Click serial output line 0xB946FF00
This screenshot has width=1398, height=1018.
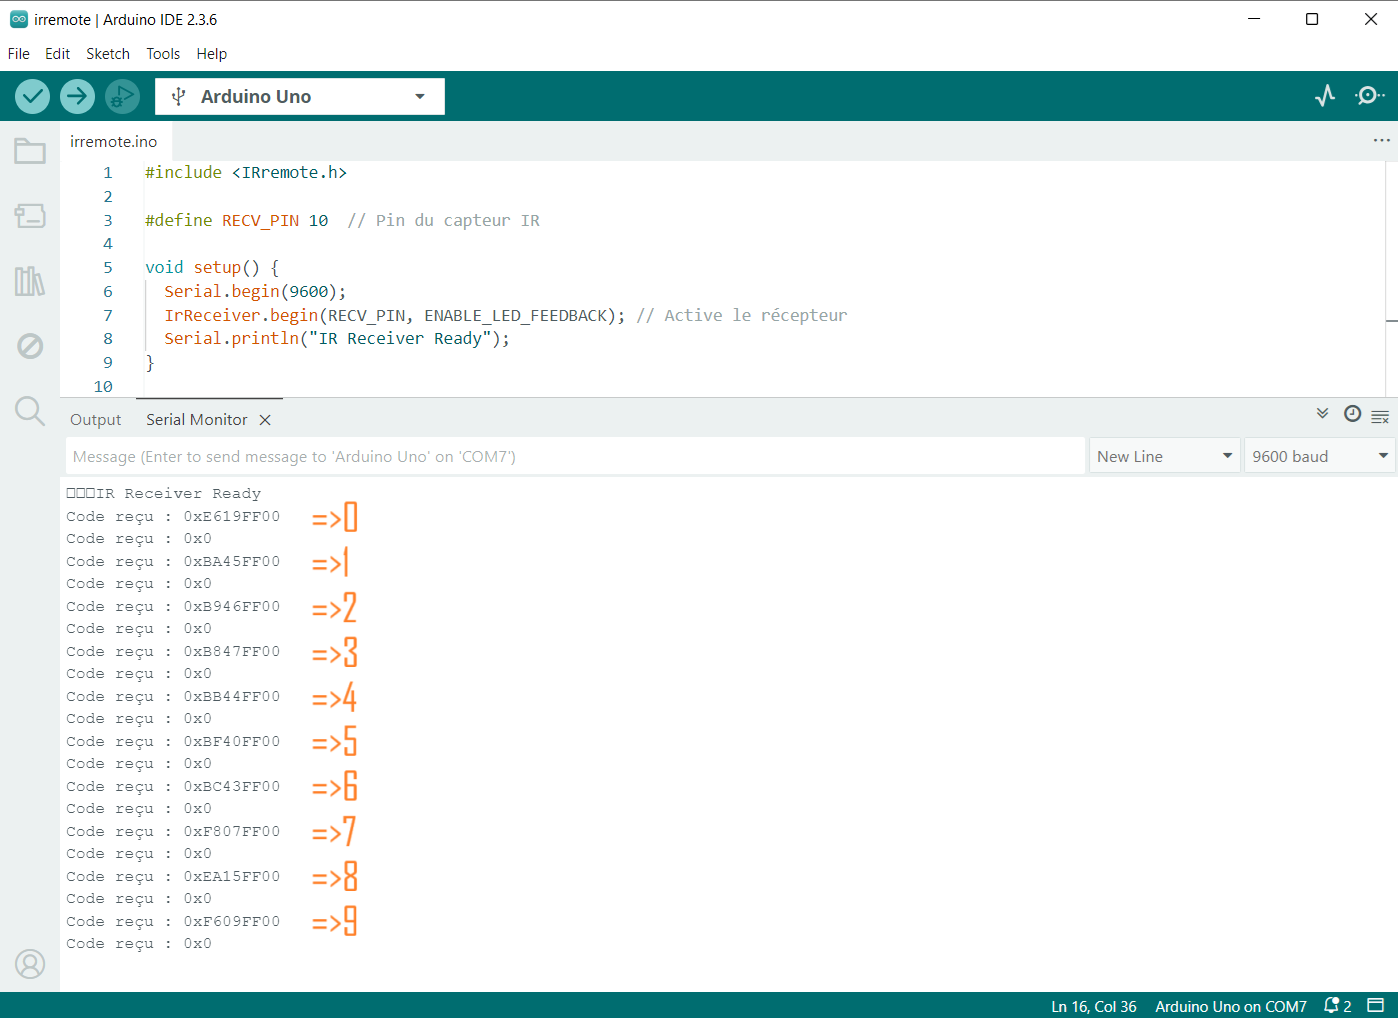coord(173,606)
